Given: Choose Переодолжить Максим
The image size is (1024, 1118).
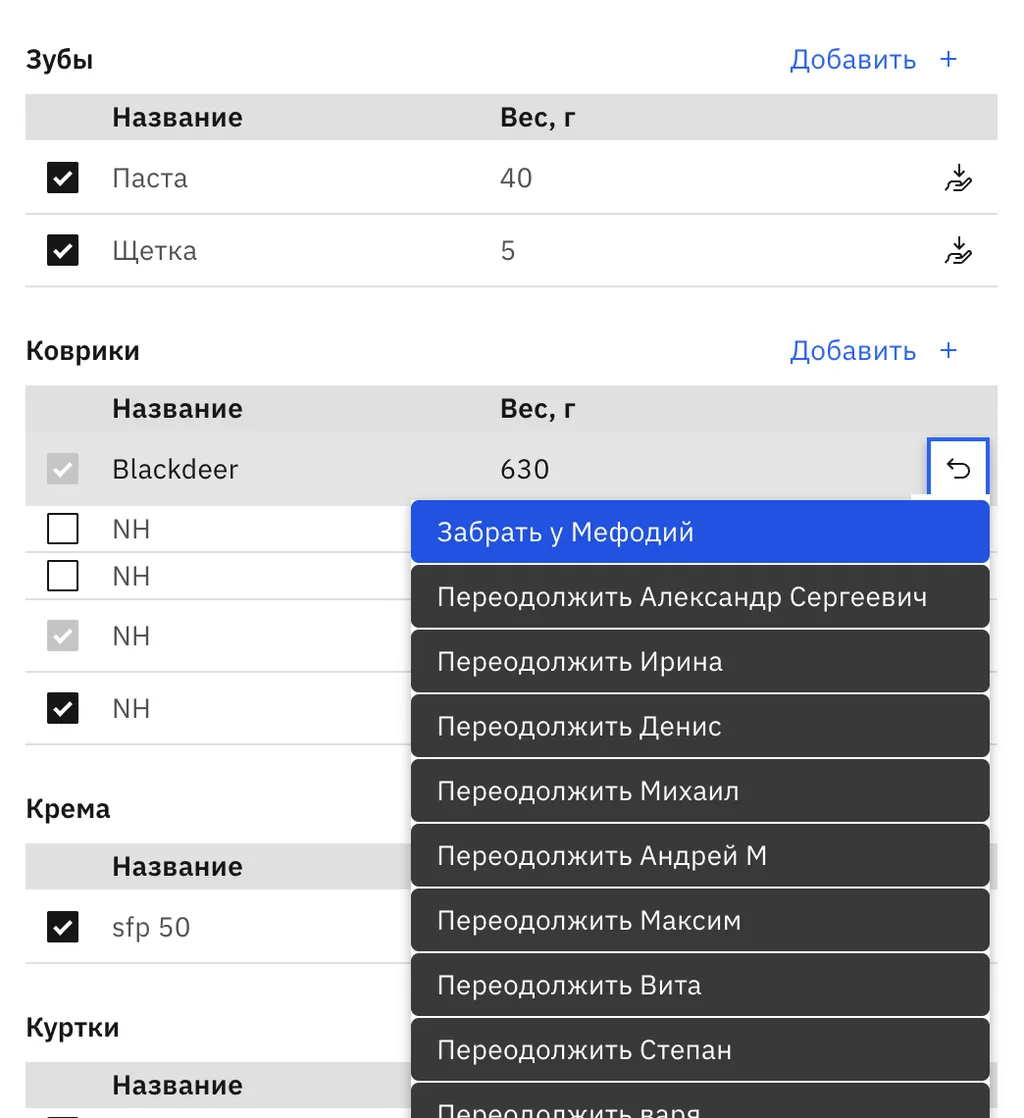Looking at the screenshot, I should [699, 920].
